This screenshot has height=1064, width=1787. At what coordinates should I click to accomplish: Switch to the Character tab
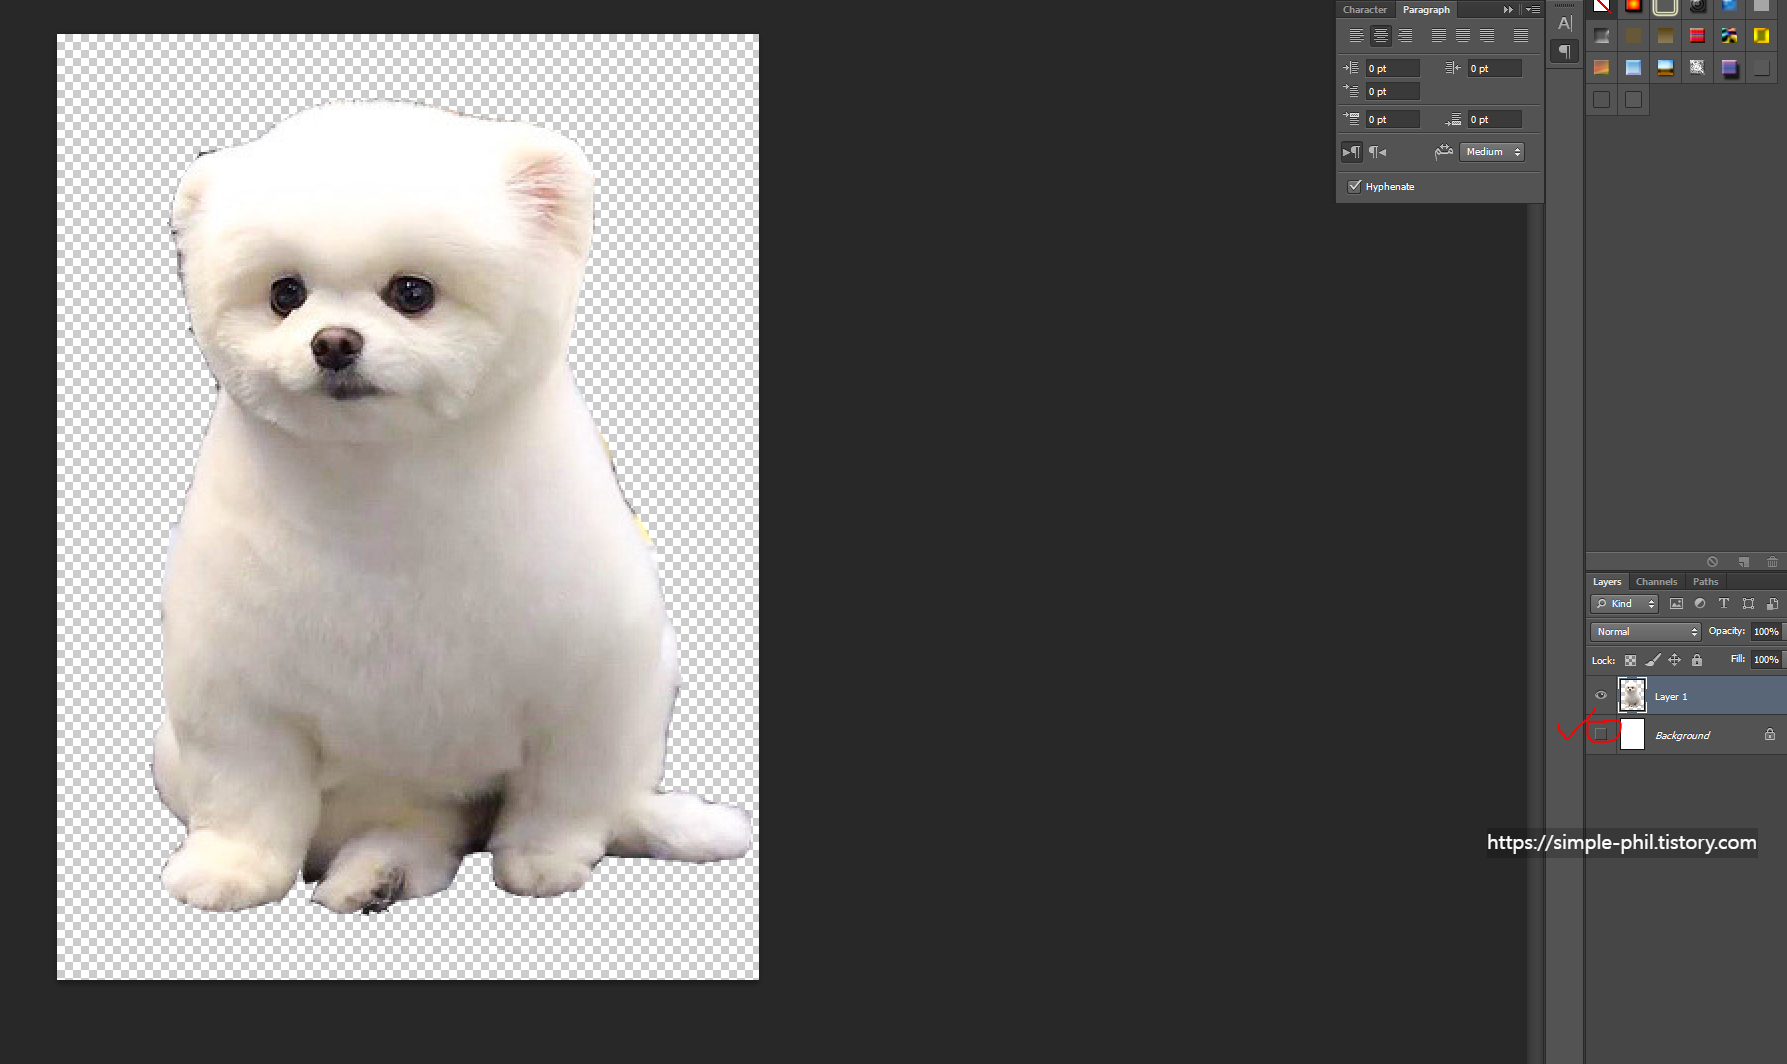[1364, 9]
